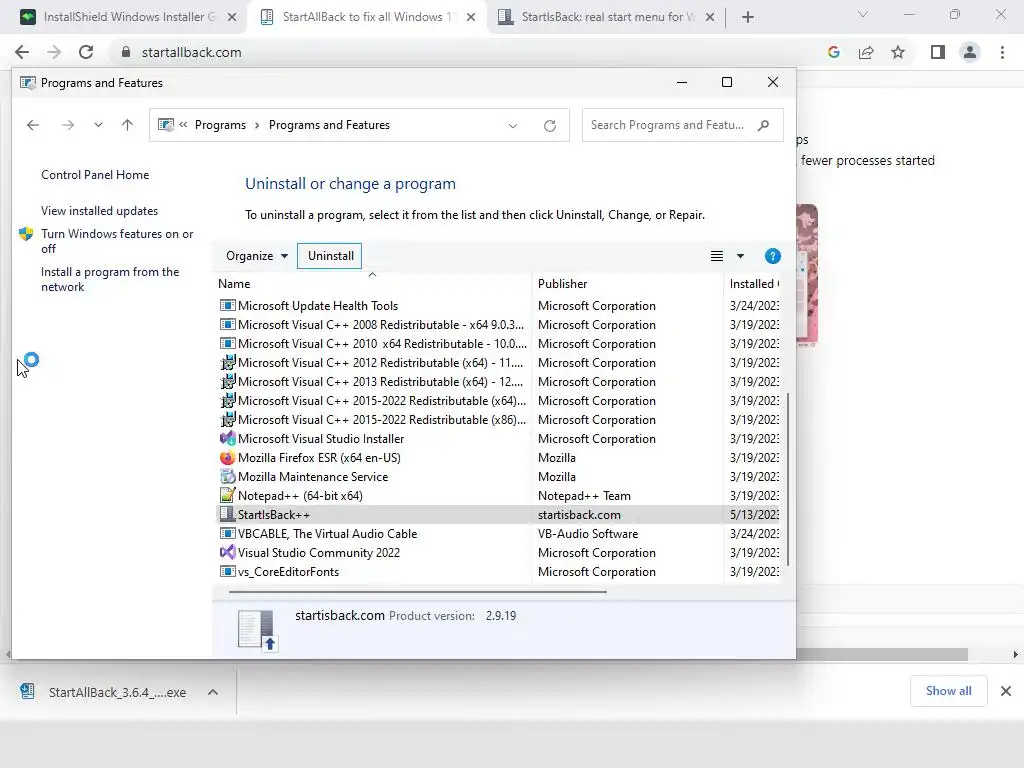Go back in Control Panel navigation
The image size is (1024, 768).
point(33,125)
